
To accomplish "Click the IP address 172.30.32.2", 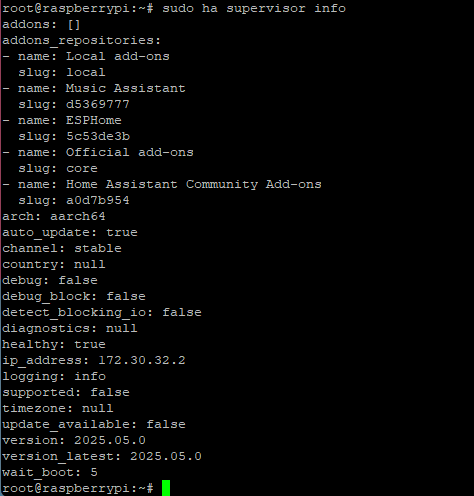I will coord(142,360).
